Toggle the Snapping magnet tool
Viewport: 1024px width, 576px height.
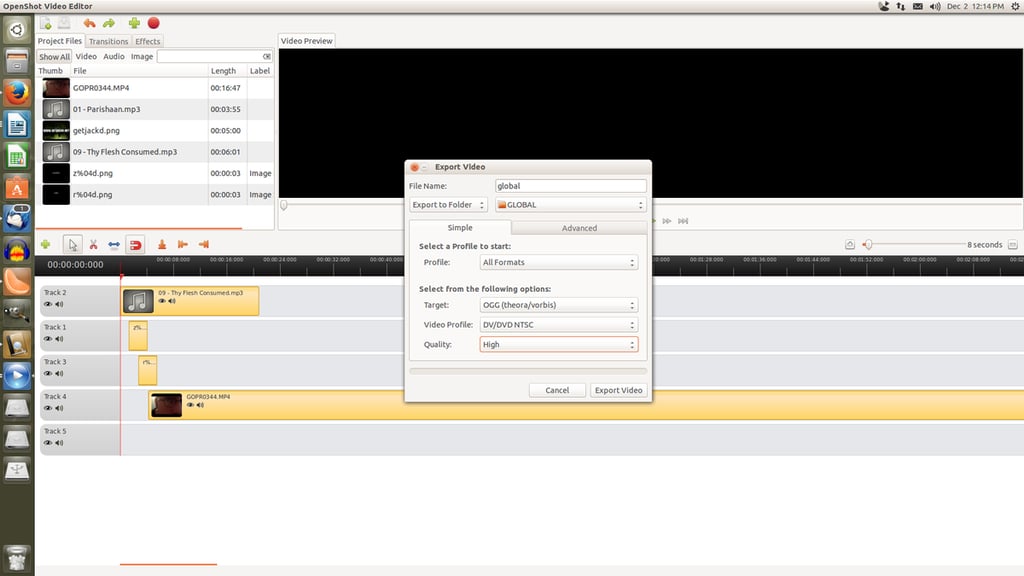point(135,245)
